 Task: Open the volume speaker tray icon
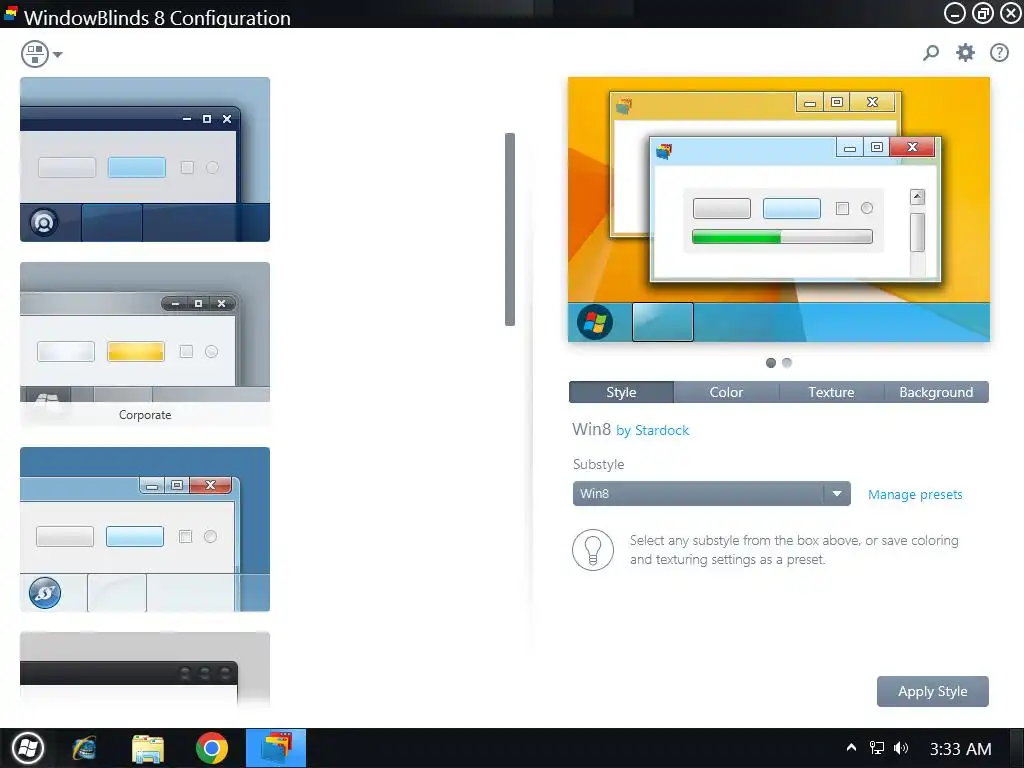[901, 748]
